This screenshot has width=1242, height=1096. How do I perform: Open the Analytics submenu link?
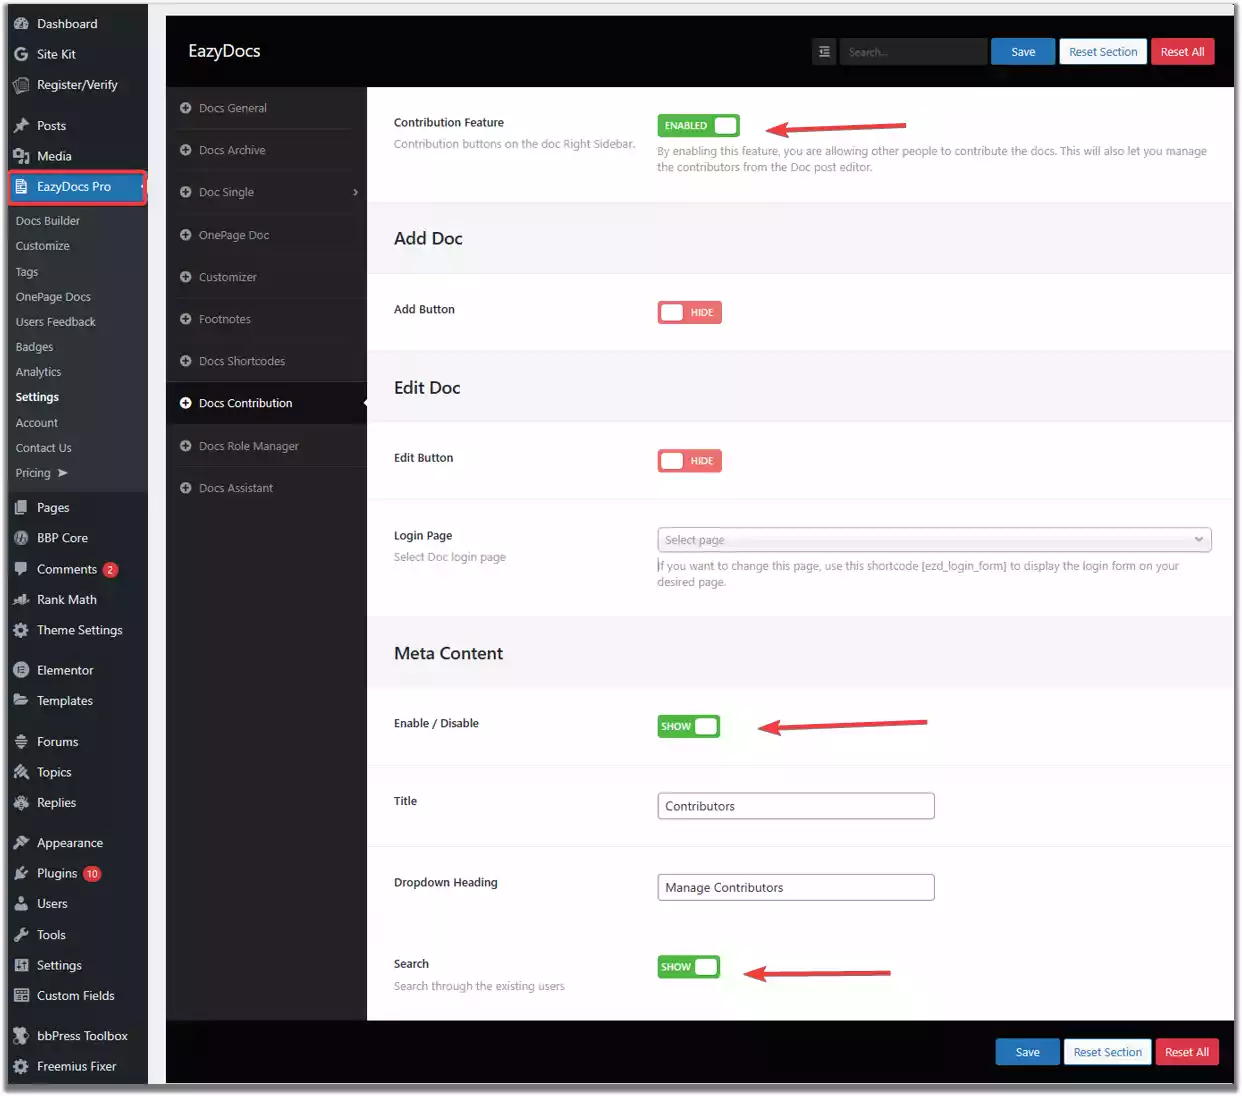pos(38,372)
